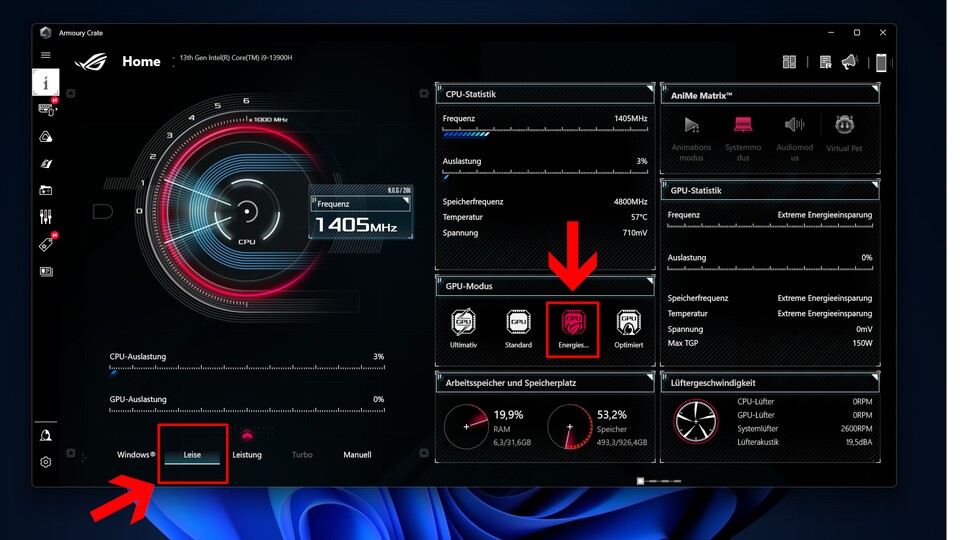Click the small gear right of Manuell mode
The image size is (960, 540).
[x=424, y=453]
